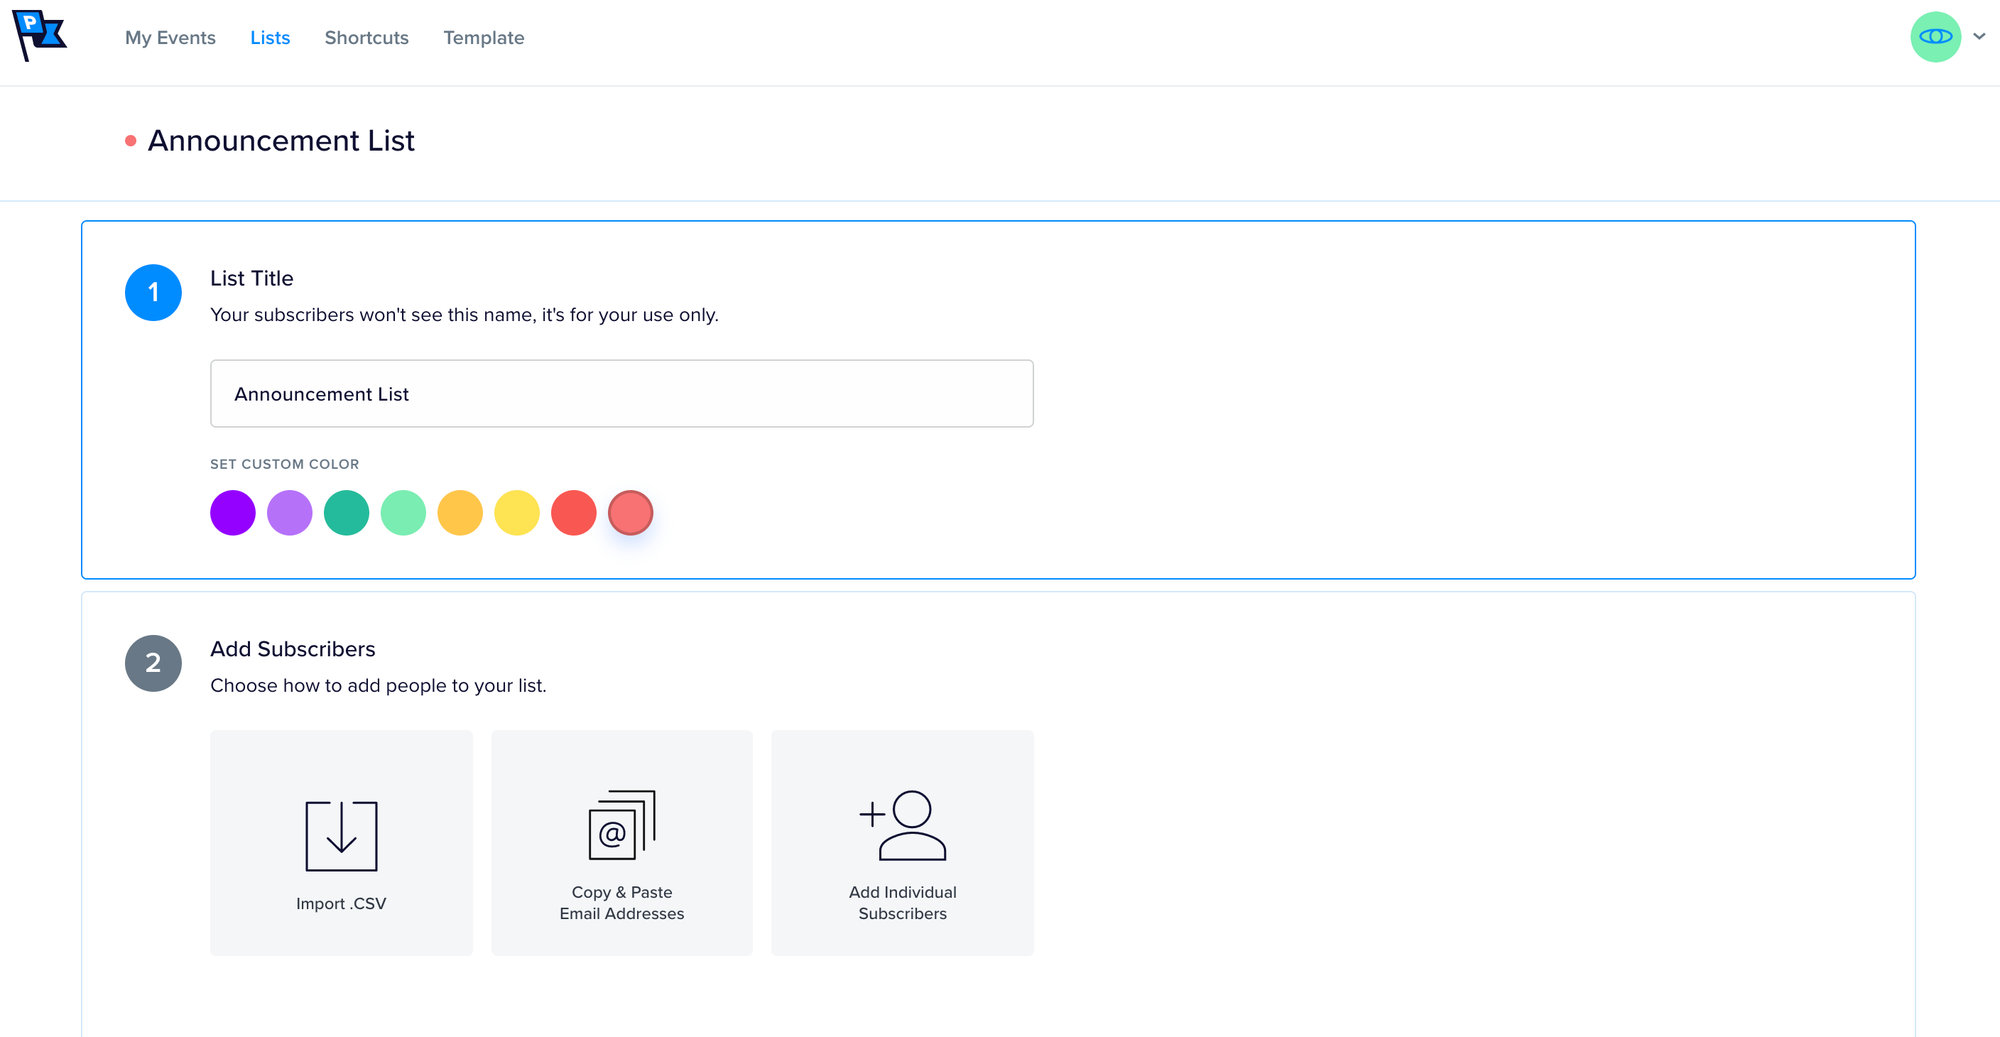This screenshot has height=1037, width=2000.
Task: Switch to the Lists tab
Action: click(x=270, y=38)
